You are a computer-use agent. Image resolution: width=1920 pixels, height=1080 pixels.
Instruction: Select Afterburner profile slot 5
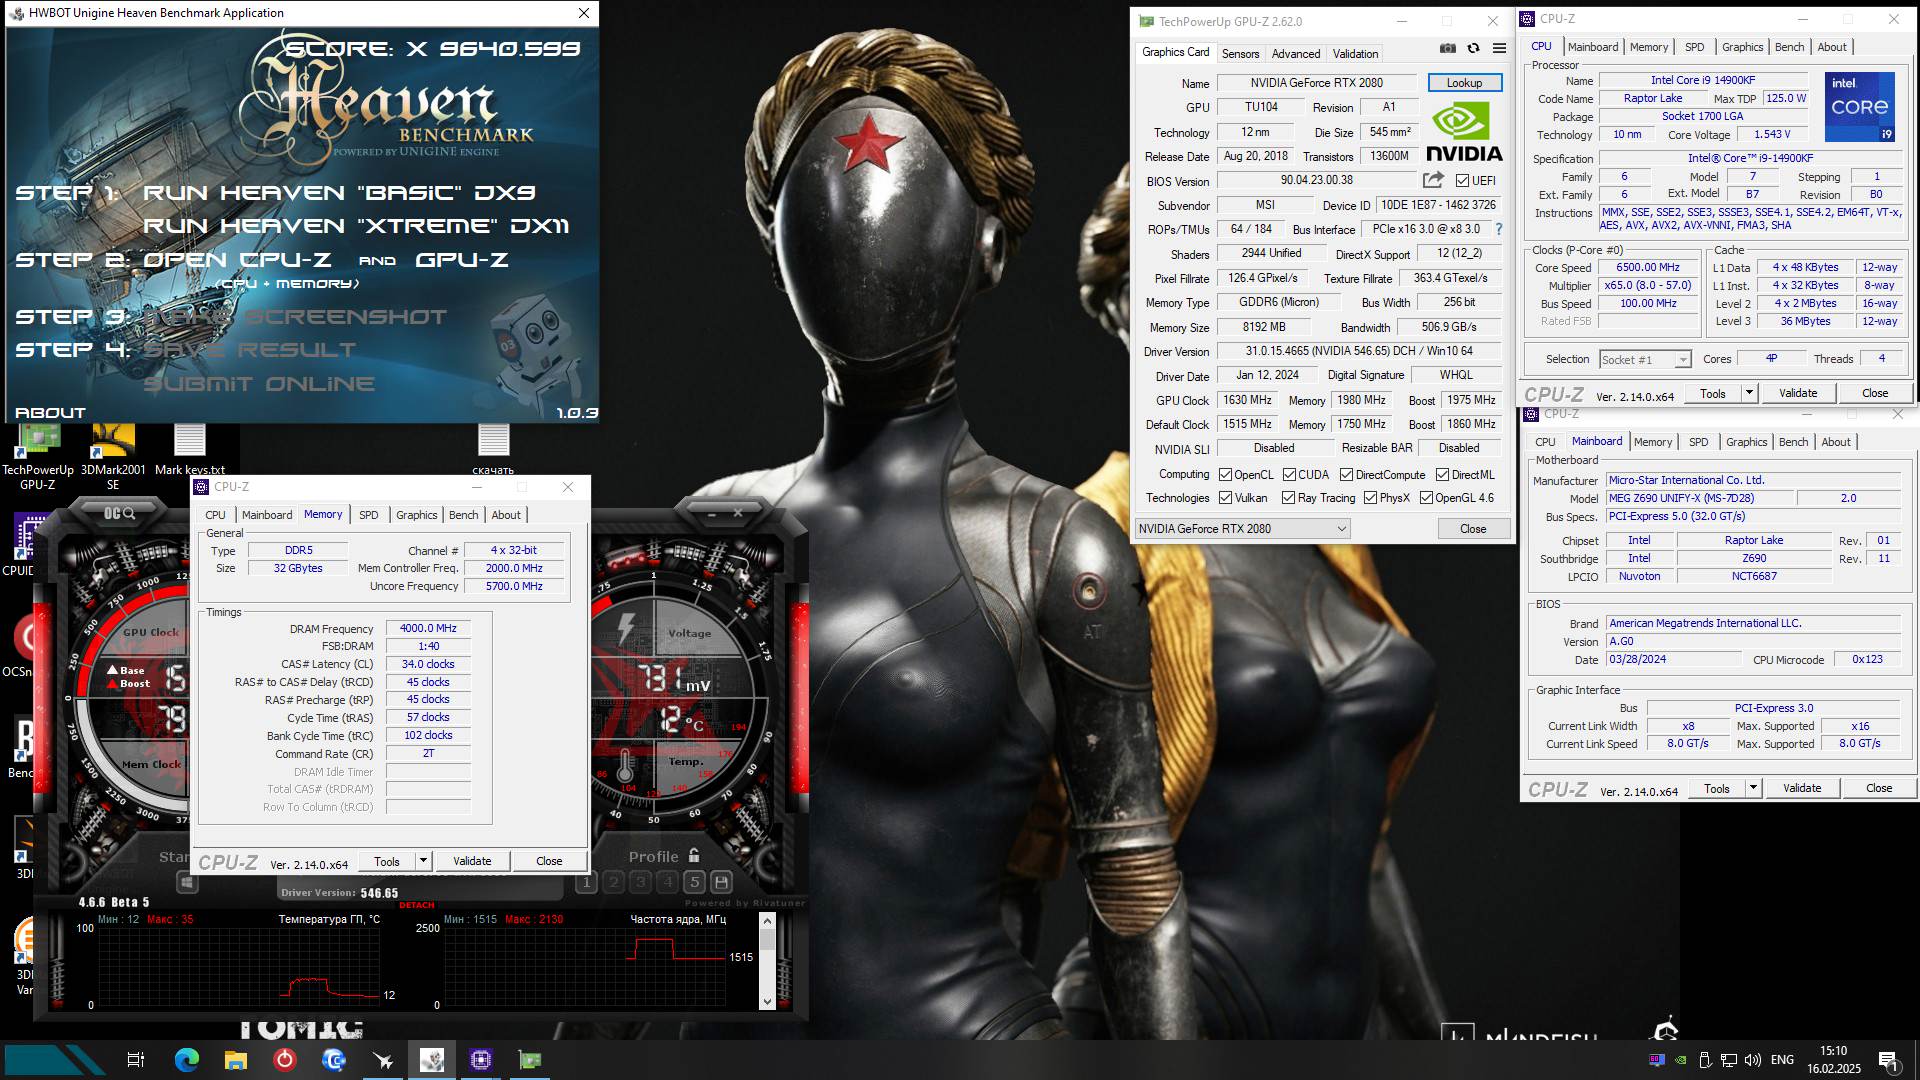point(694,882)
